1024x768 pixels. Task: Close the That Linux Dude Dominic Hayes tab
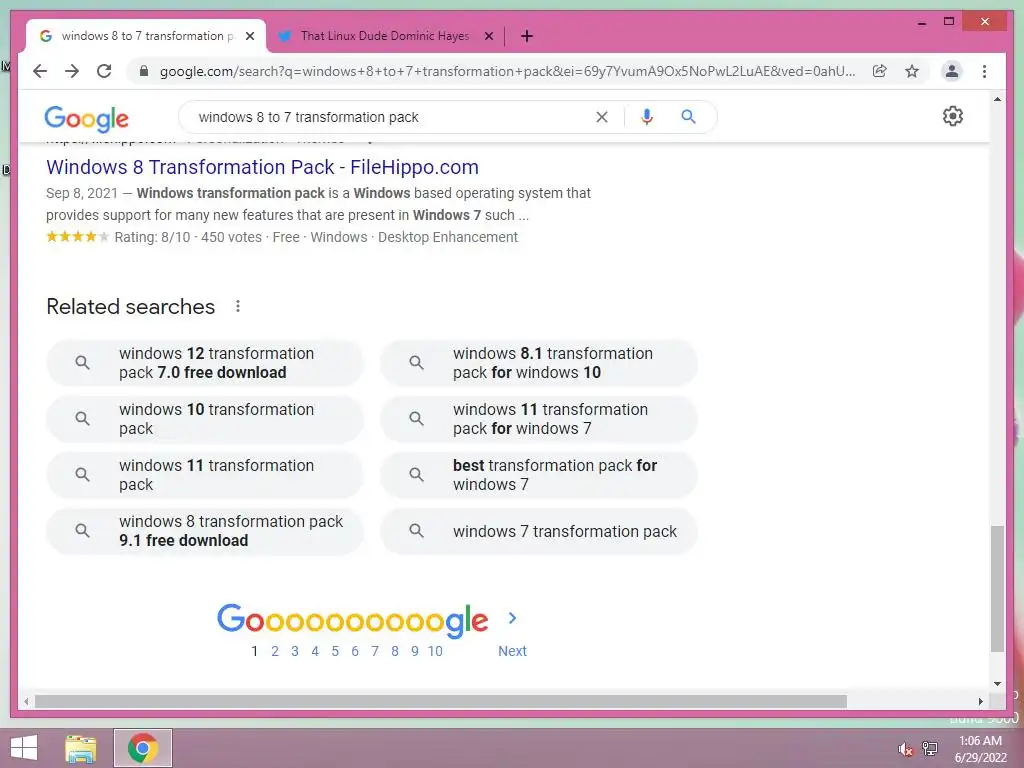coord(488,36)
